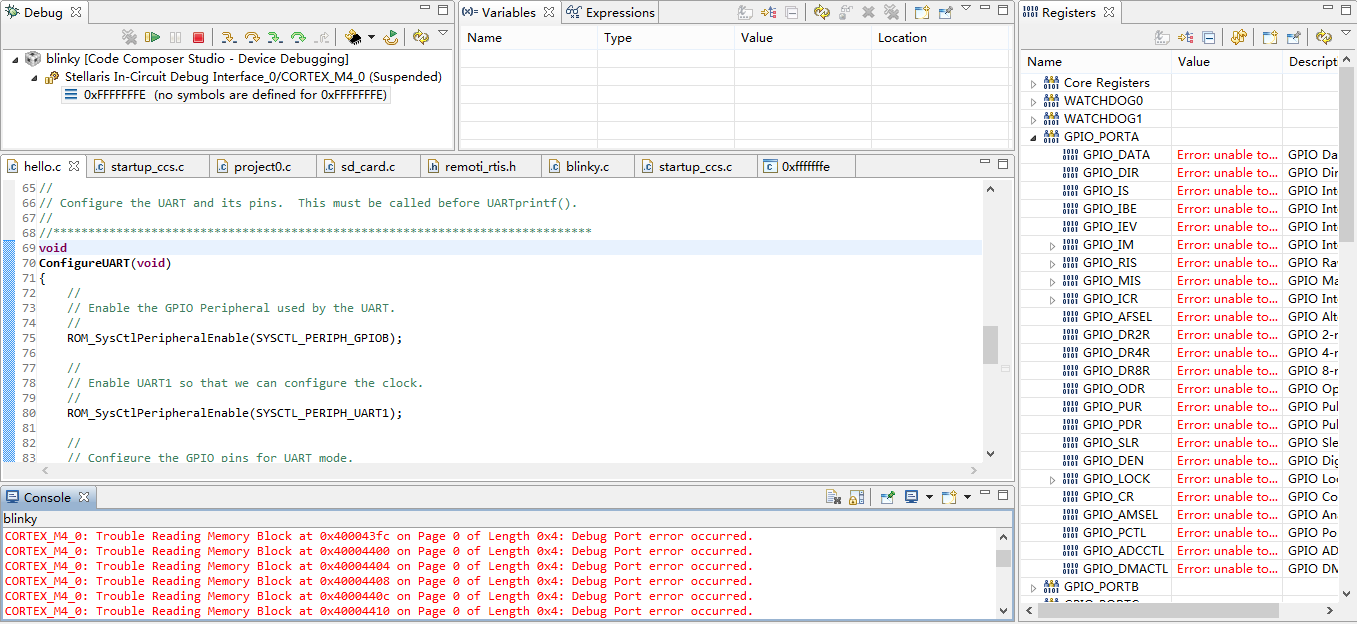Click the code editor vertical scrollbar thumb
Image resolution: width=1357 pixels, height=624 pixels.
pos(990,345)
